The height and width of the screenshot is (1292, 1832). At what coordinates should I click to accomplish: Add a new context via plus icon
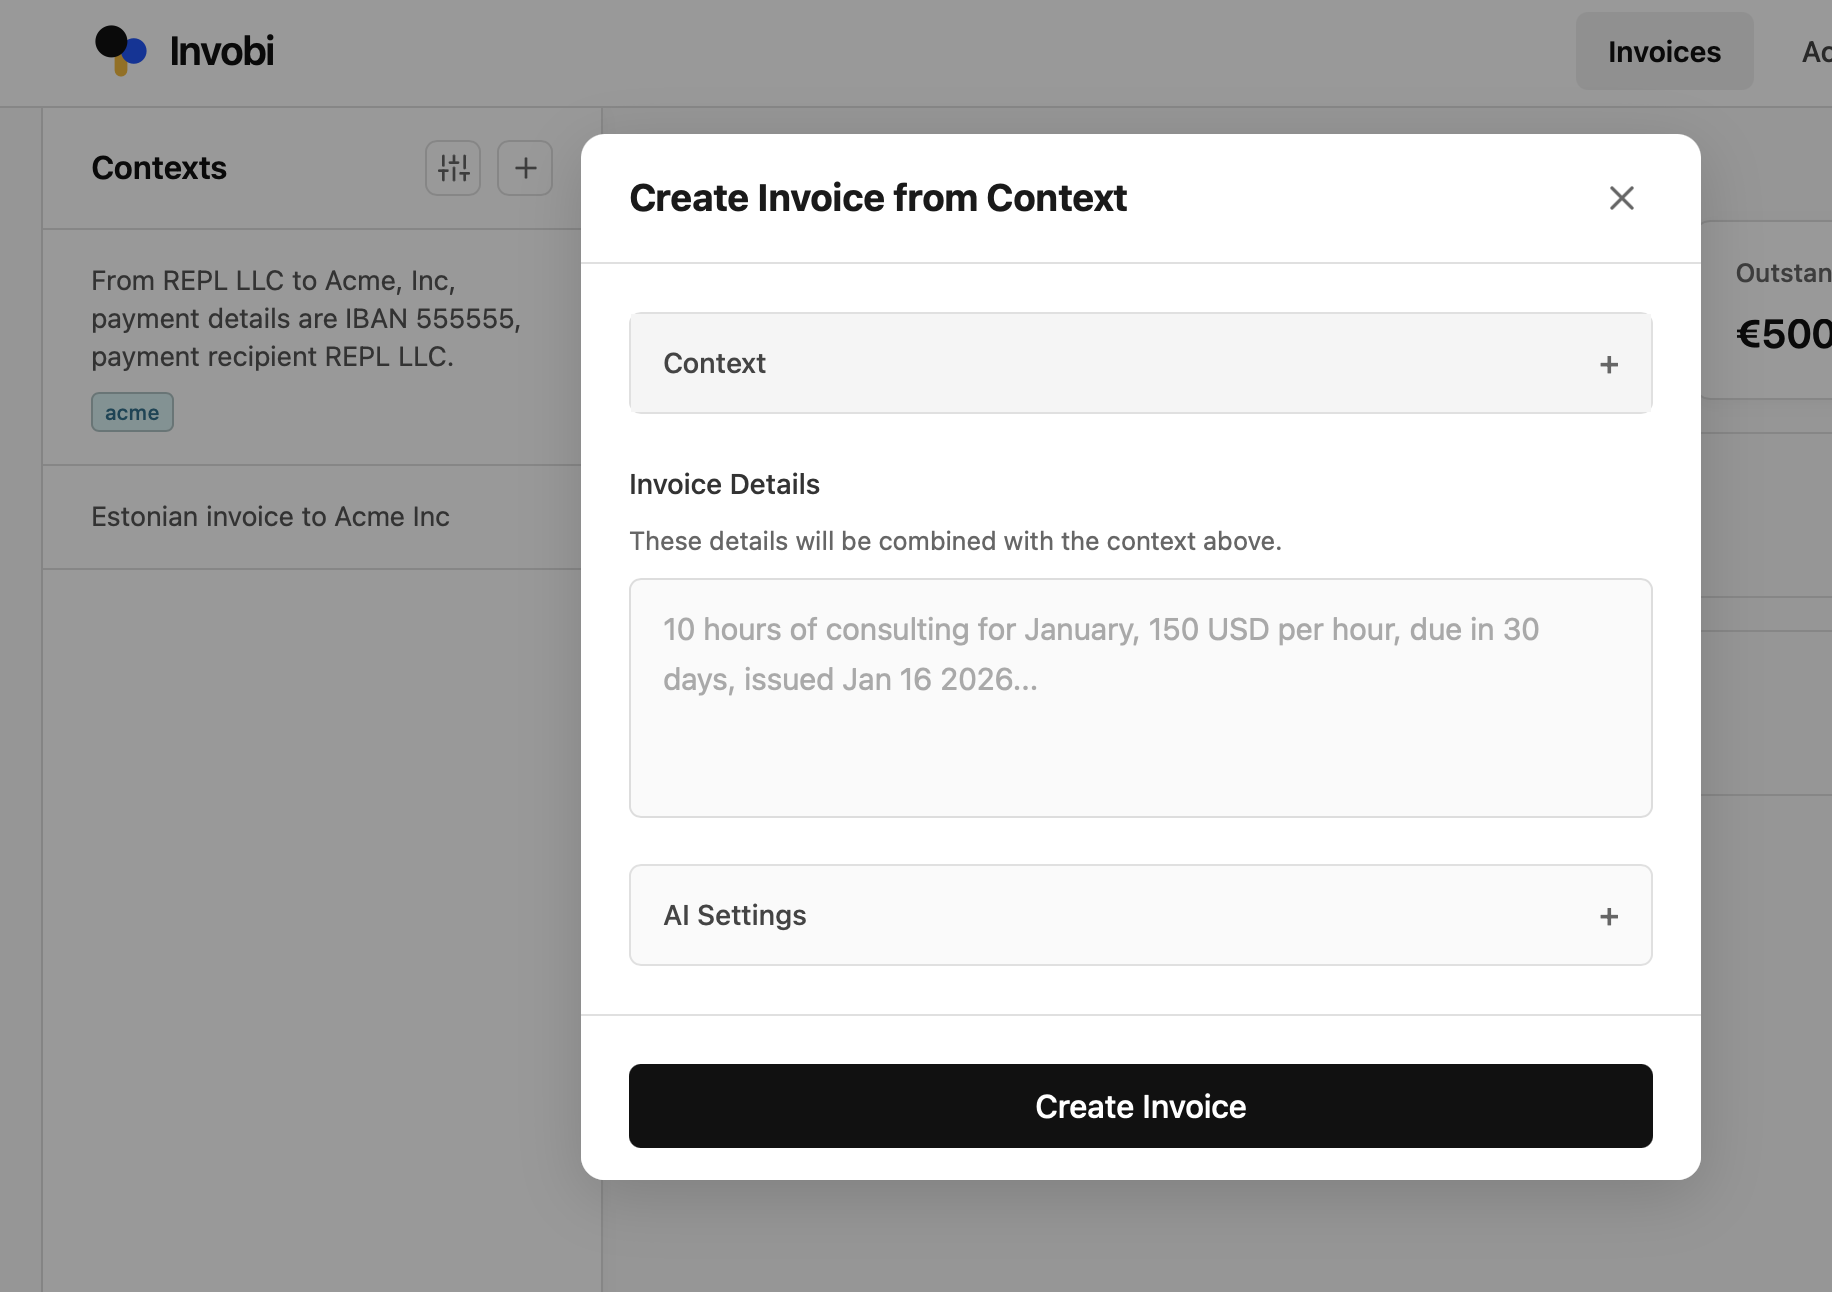(x=524, y=167)
